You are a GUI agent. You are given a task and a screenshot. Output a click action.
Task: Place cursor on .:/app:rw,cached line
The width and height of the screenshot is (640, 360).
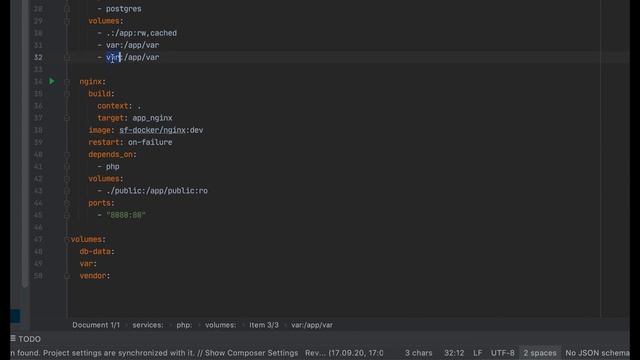(141, 33)
